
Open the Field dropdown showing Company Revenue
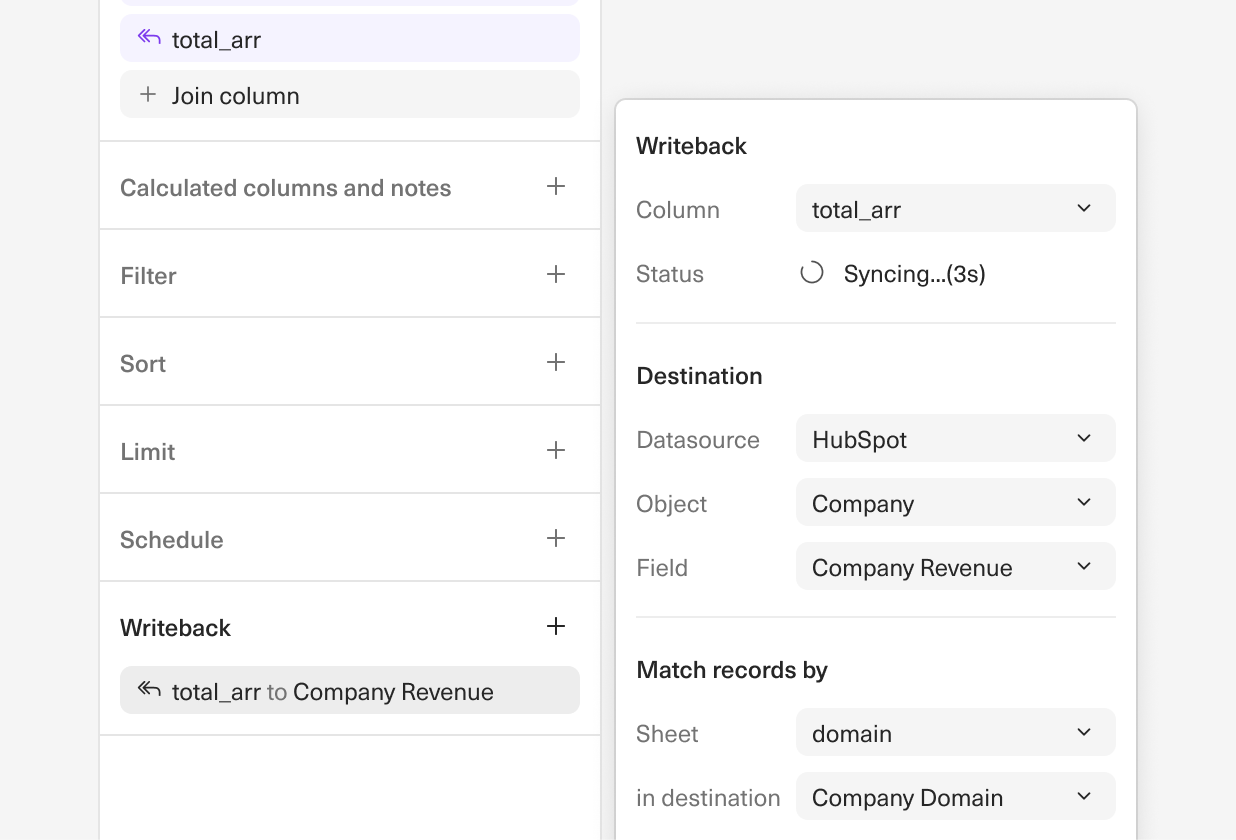tap(955, 566)
